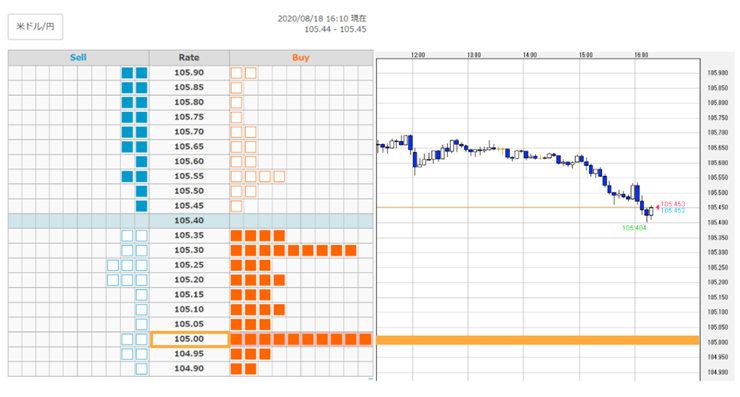This screenshot has width=740, height=397.
Task: Click the Sell column header
Action: 78,58
